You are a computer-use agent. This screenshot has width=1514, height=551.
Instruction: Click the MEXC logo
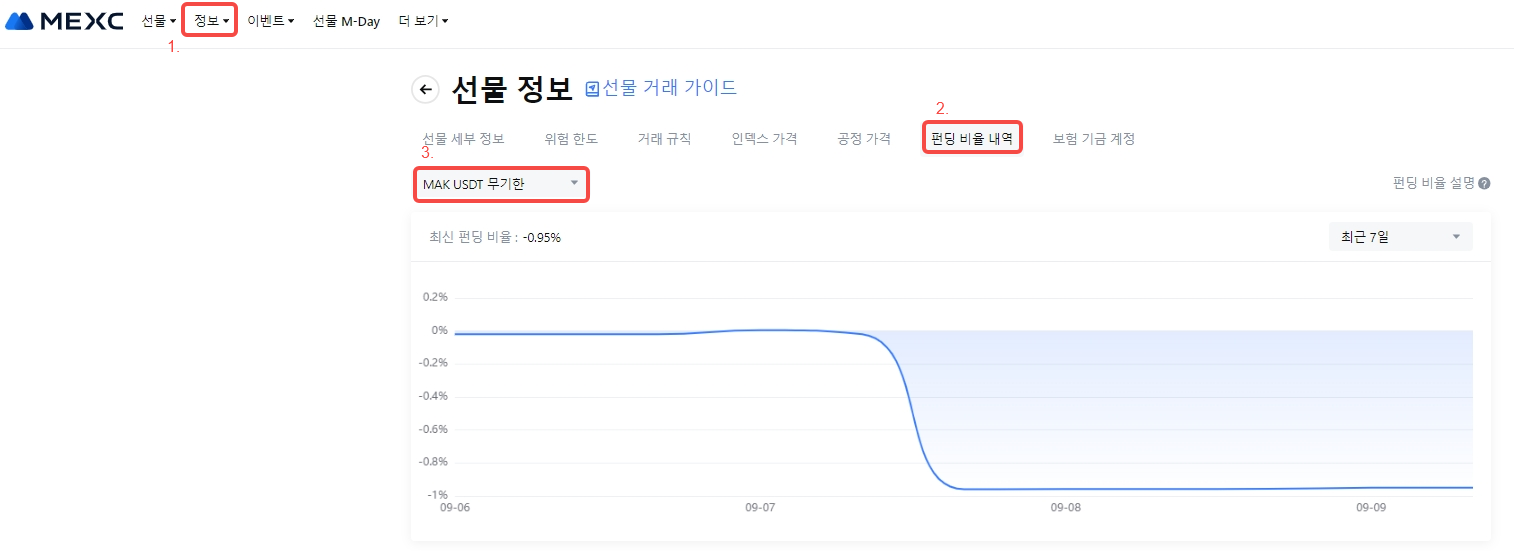coord(64,21)
